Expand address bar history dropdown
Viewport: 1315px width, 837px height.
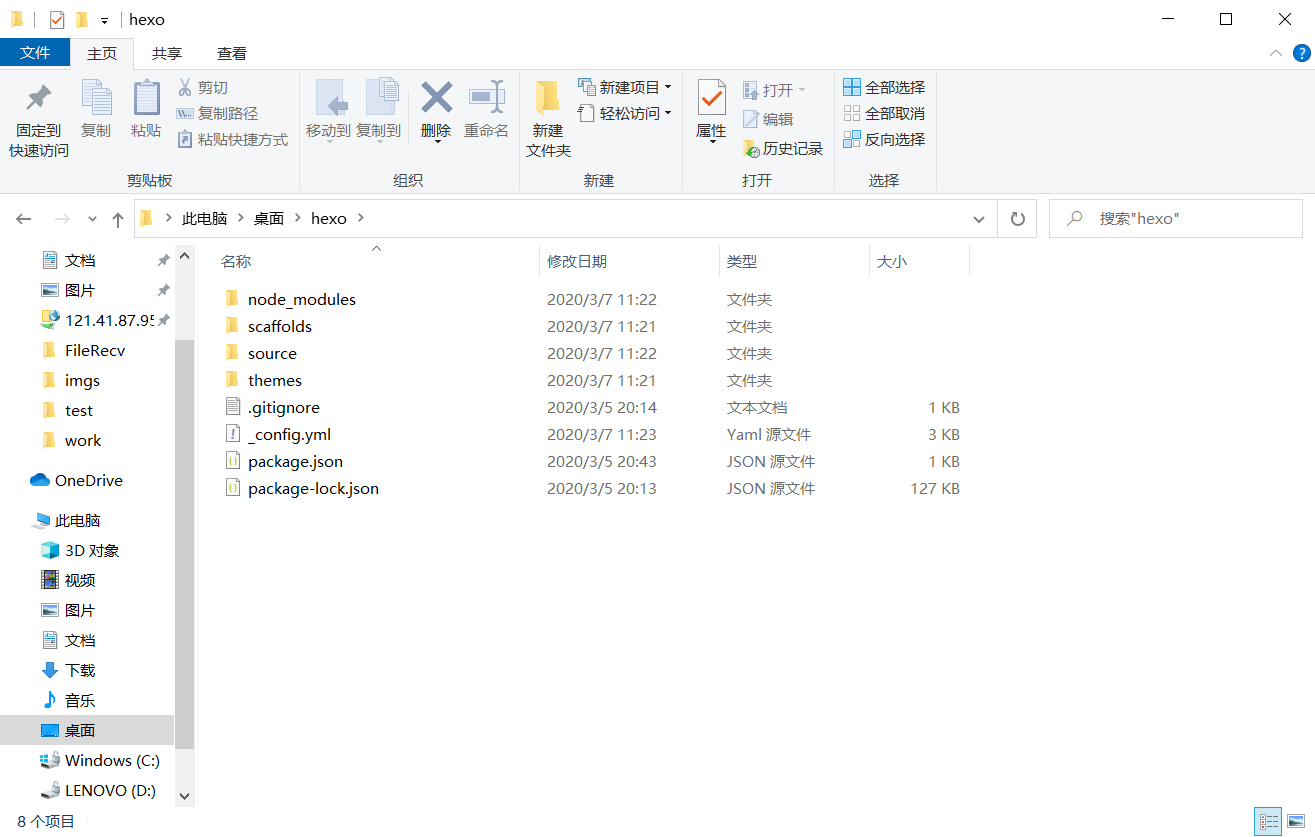(978, 218)
